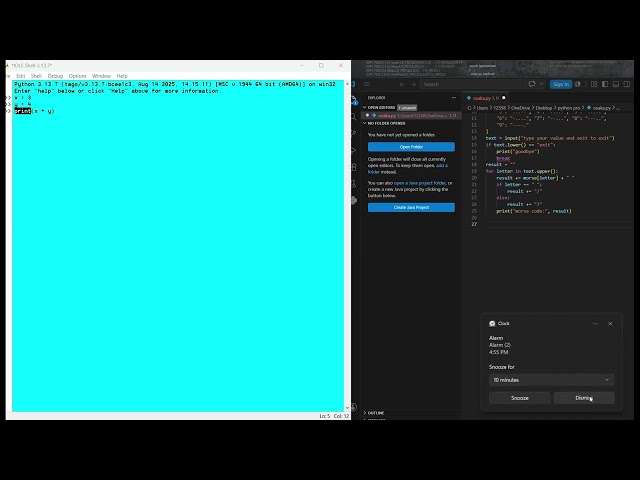Viewport: 640px width, 480px height.
Task: Click the OneDrive breadcrumb segment
Action: coord(520,108)
